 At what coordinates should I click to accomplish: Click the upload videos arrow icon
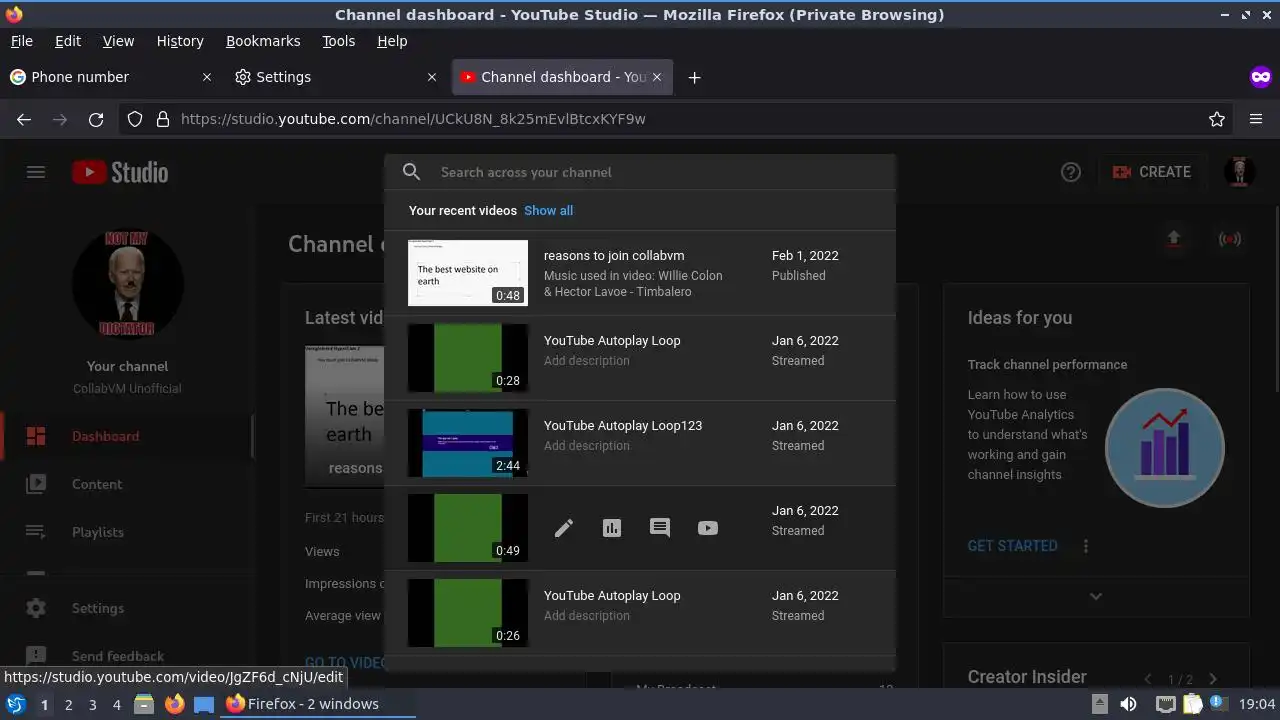coord(1174,238)
